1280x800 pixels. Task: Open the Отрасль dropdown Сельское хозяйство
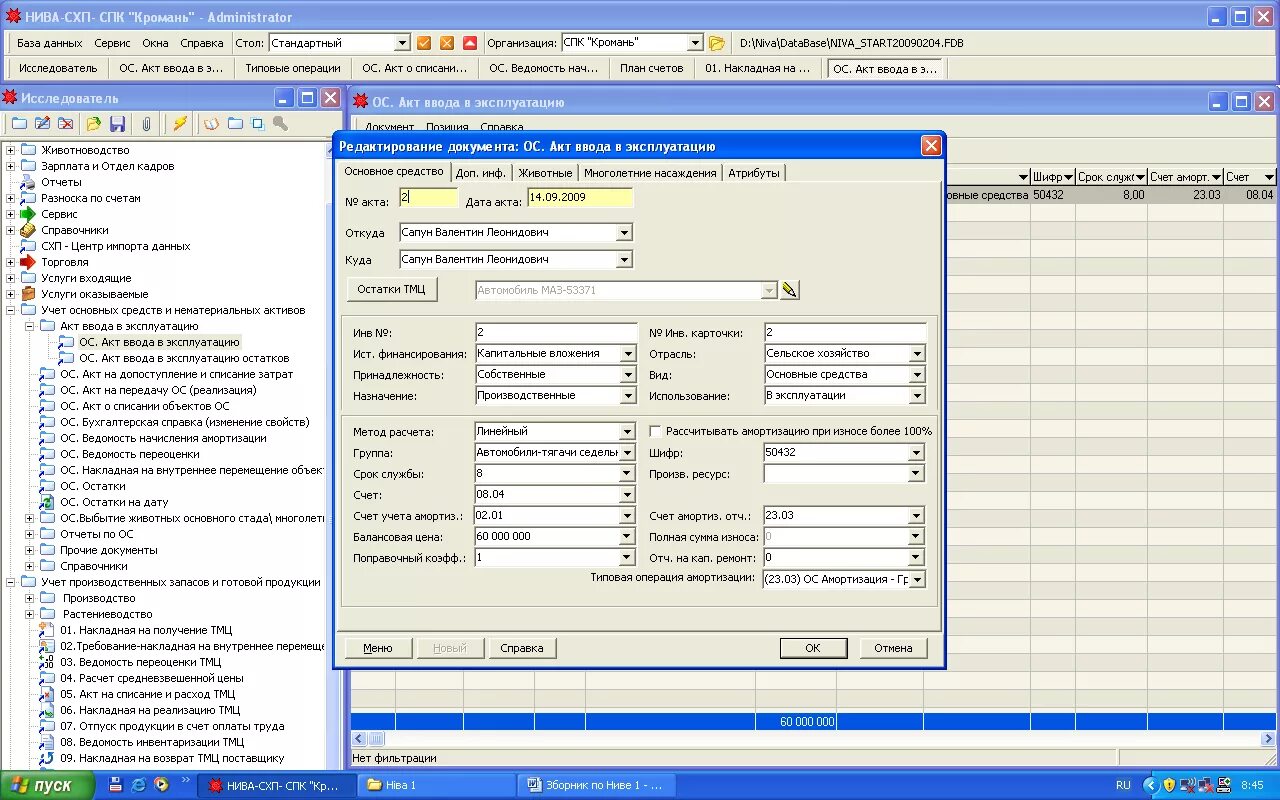pos(917,353)
